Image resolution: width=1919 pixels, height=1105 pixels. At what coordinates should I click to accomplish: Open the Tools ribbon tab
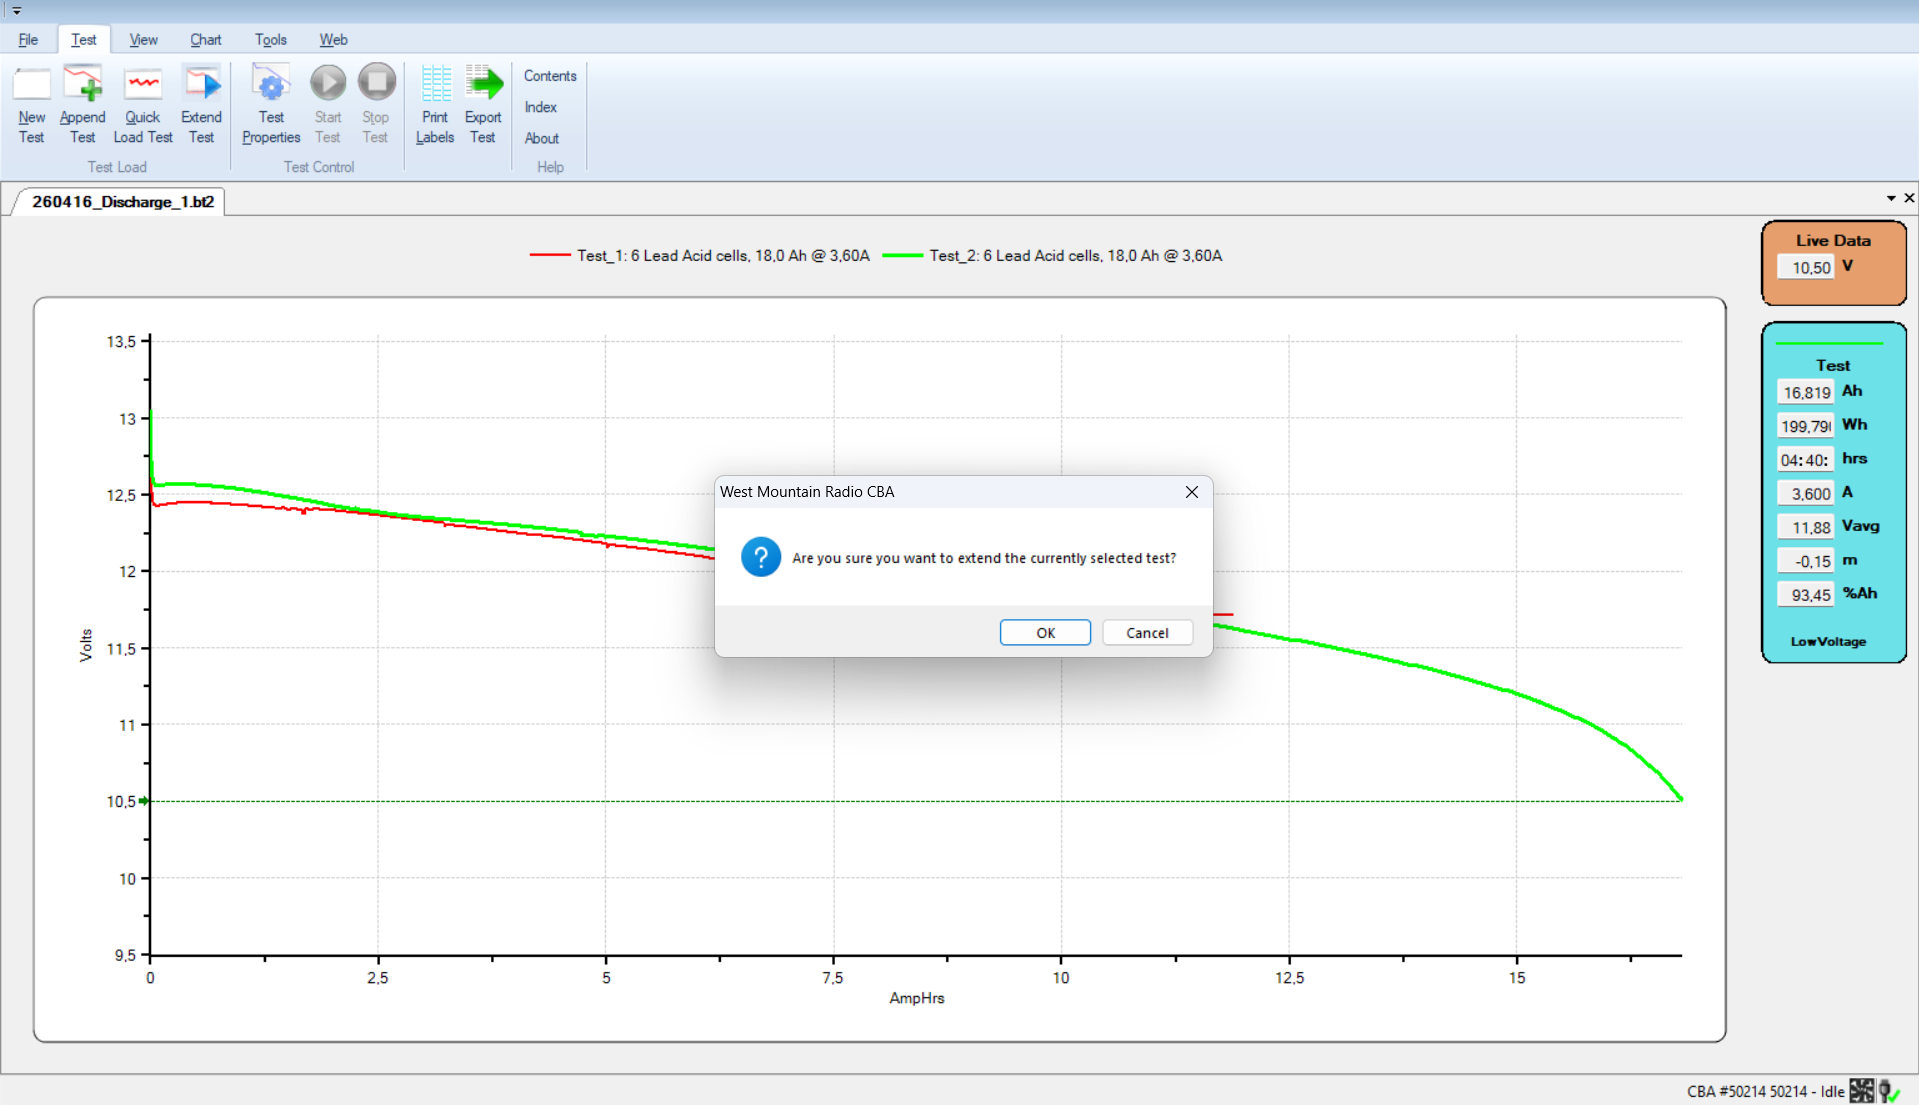270,40
